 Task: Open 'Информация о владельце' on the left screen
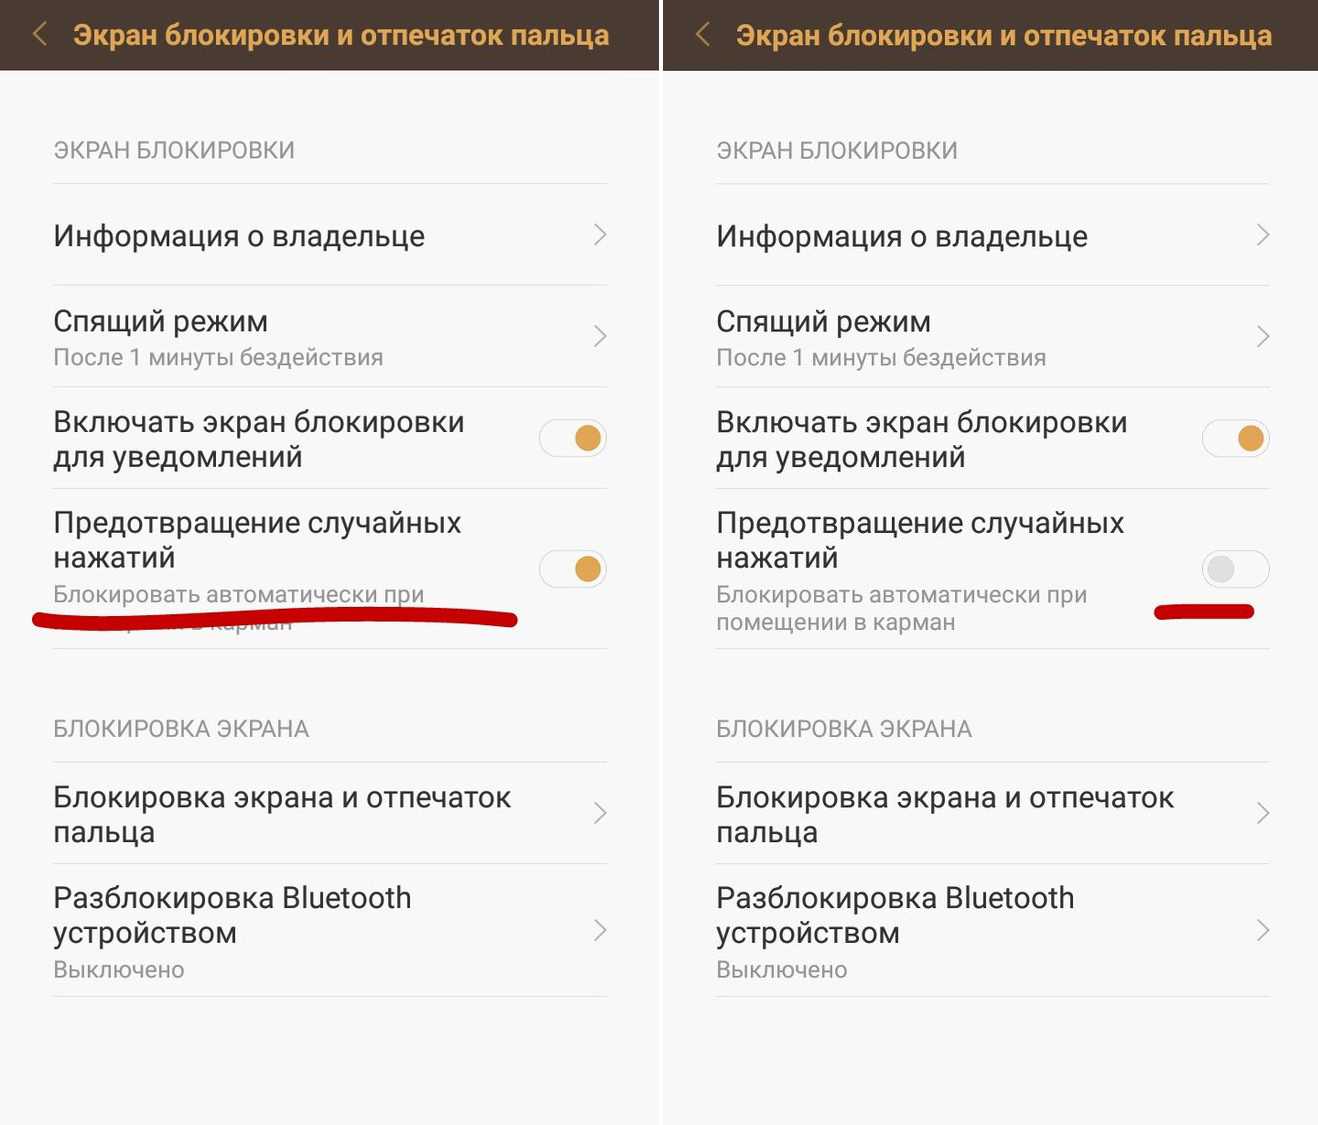tap(330, 235)
